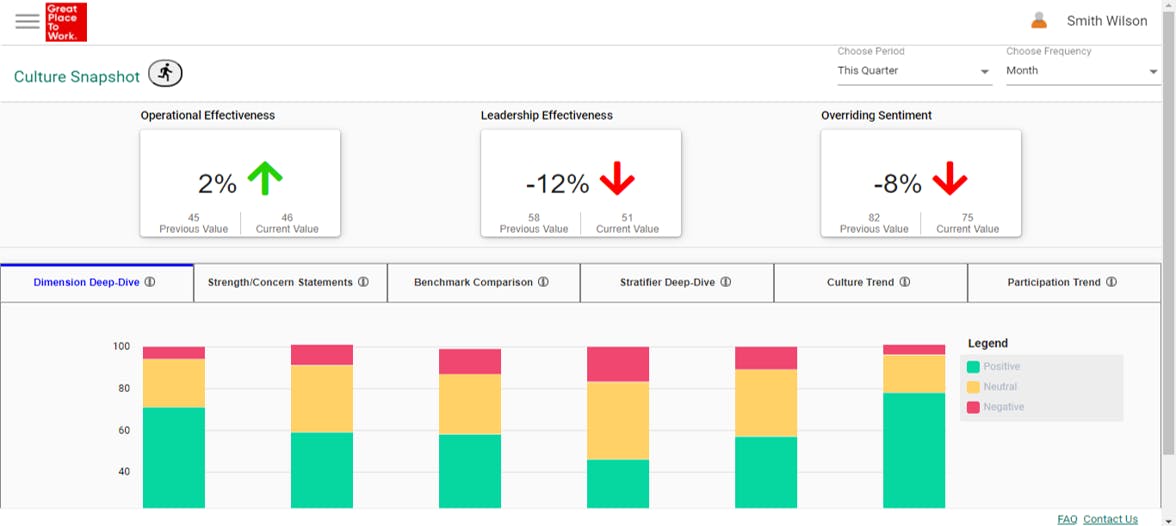This screenshot has height=526, width=1176.
Task: Open the FAQ link
Action: coord(1067,519)
